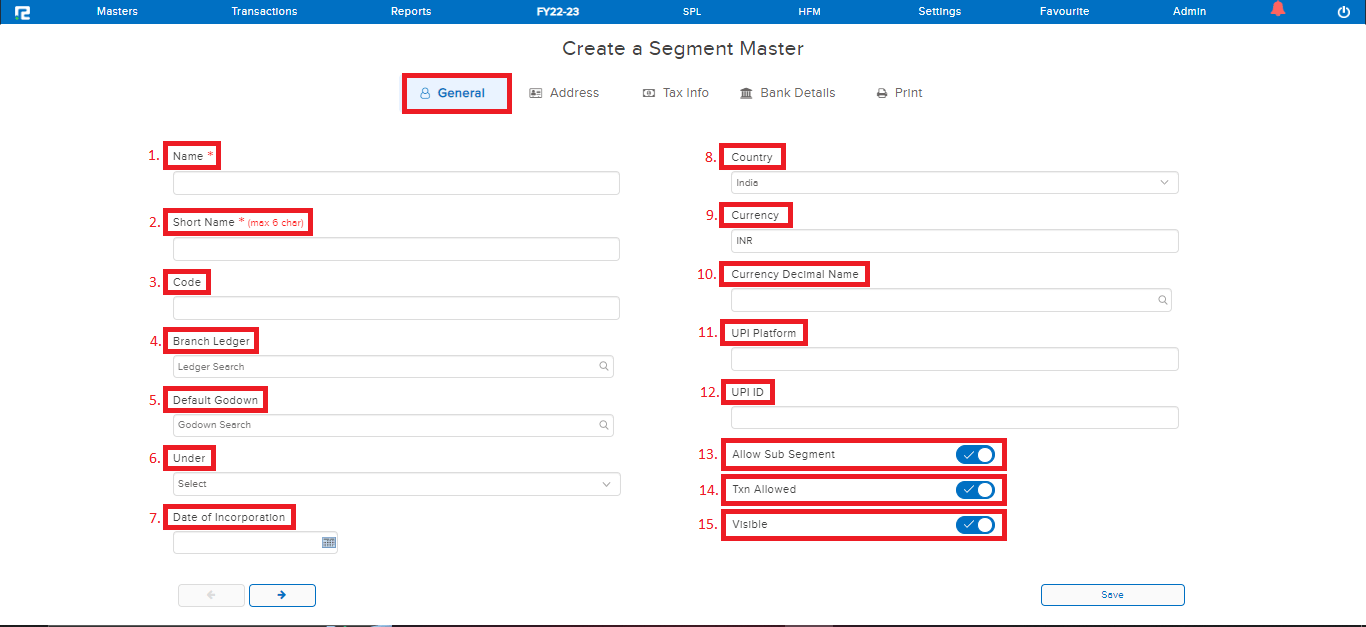1366x627 pixels.
Task: Open the Date of Incorporation calendar icon
Action: [328, 542]
